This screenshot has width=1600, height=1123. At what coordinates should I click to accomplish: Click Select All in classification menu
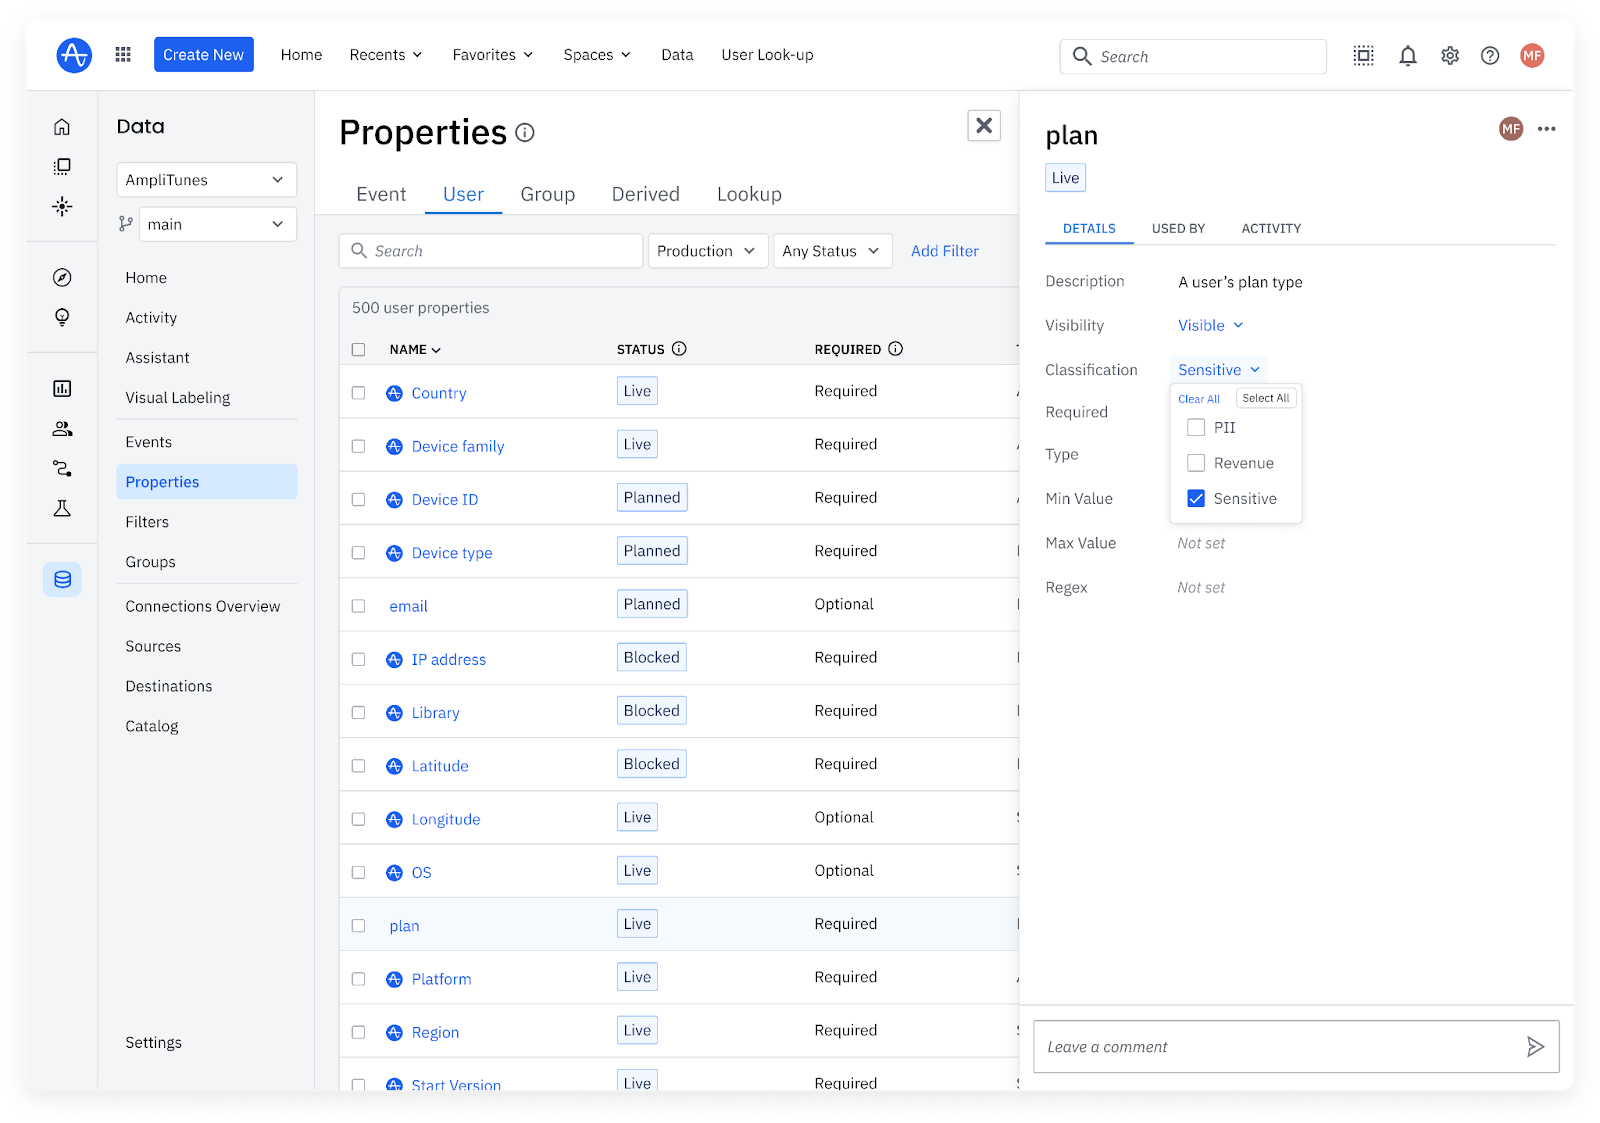click(1266, 398)
